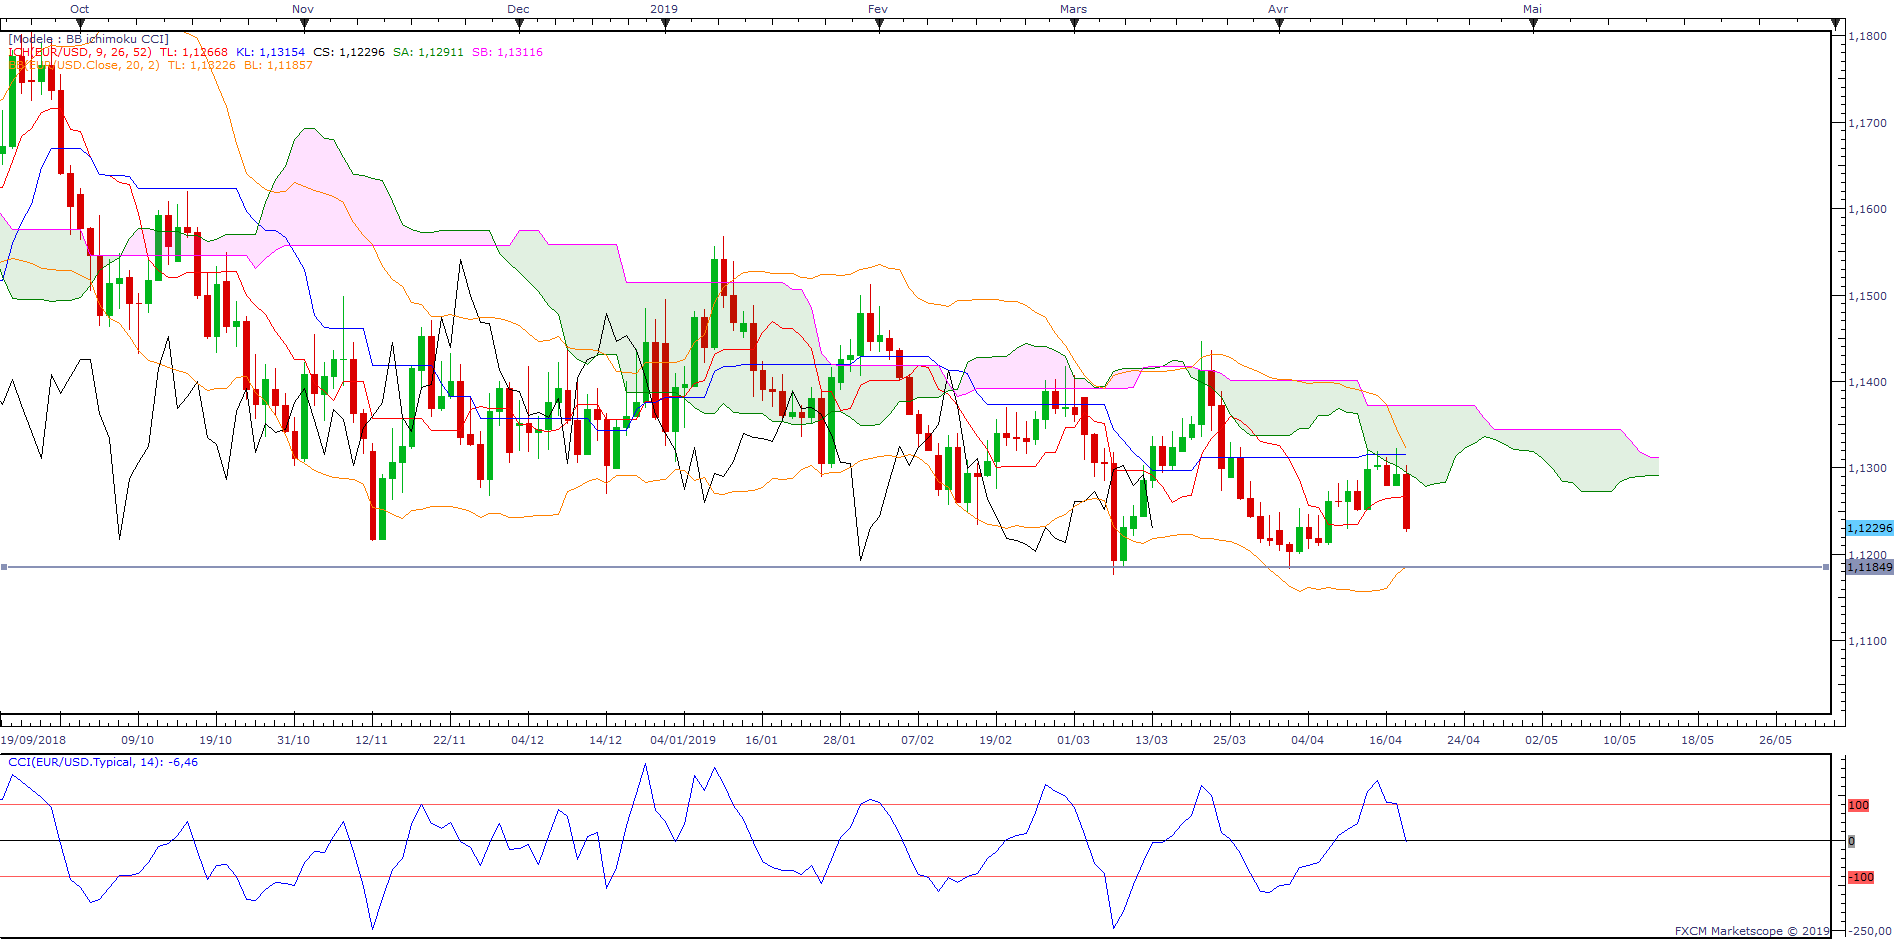
Task: Select the Mars month triangle marker
Action: 1074,24
